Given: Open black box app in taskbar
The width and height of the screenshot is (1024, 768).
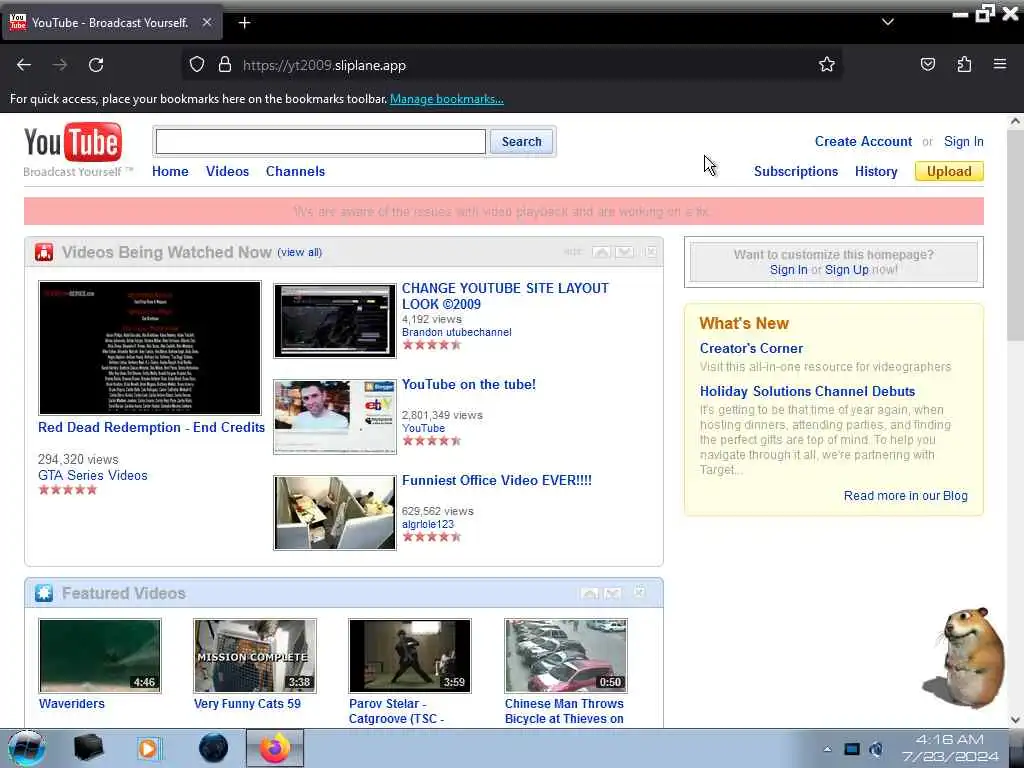Looking at the screenshot, I should [x=88, y=748].
